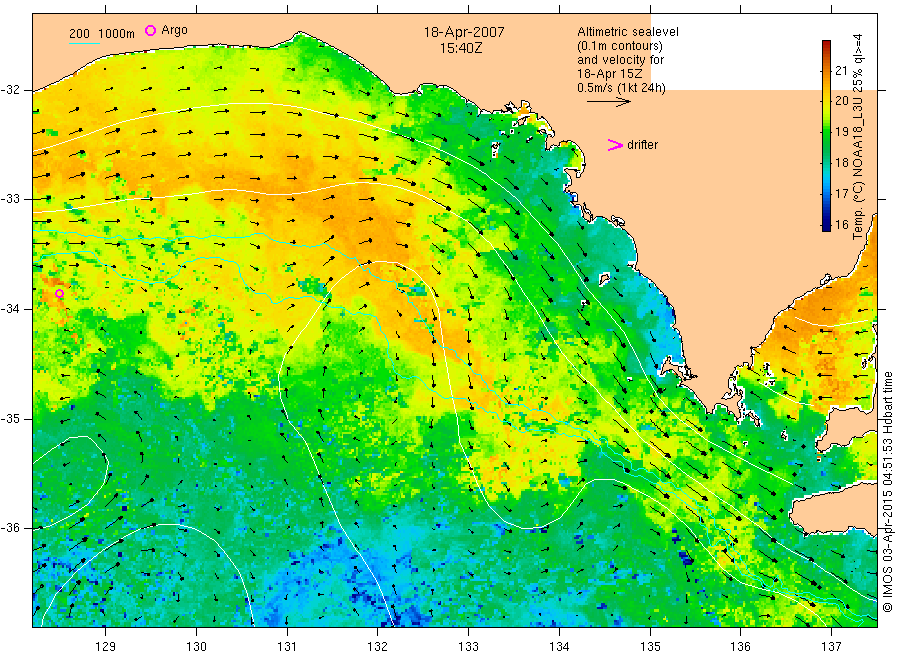Click the 136 longitude axis label
The width and height of the screenshot is (900, 660).
[740, 647]
